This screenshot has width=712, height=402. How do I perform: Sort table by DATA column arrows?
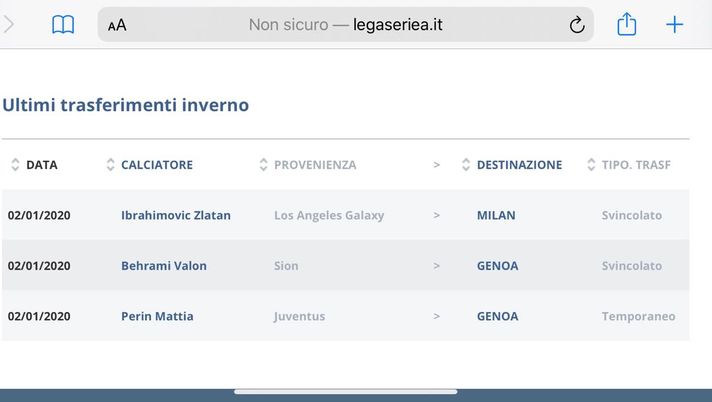click(15, 165)
